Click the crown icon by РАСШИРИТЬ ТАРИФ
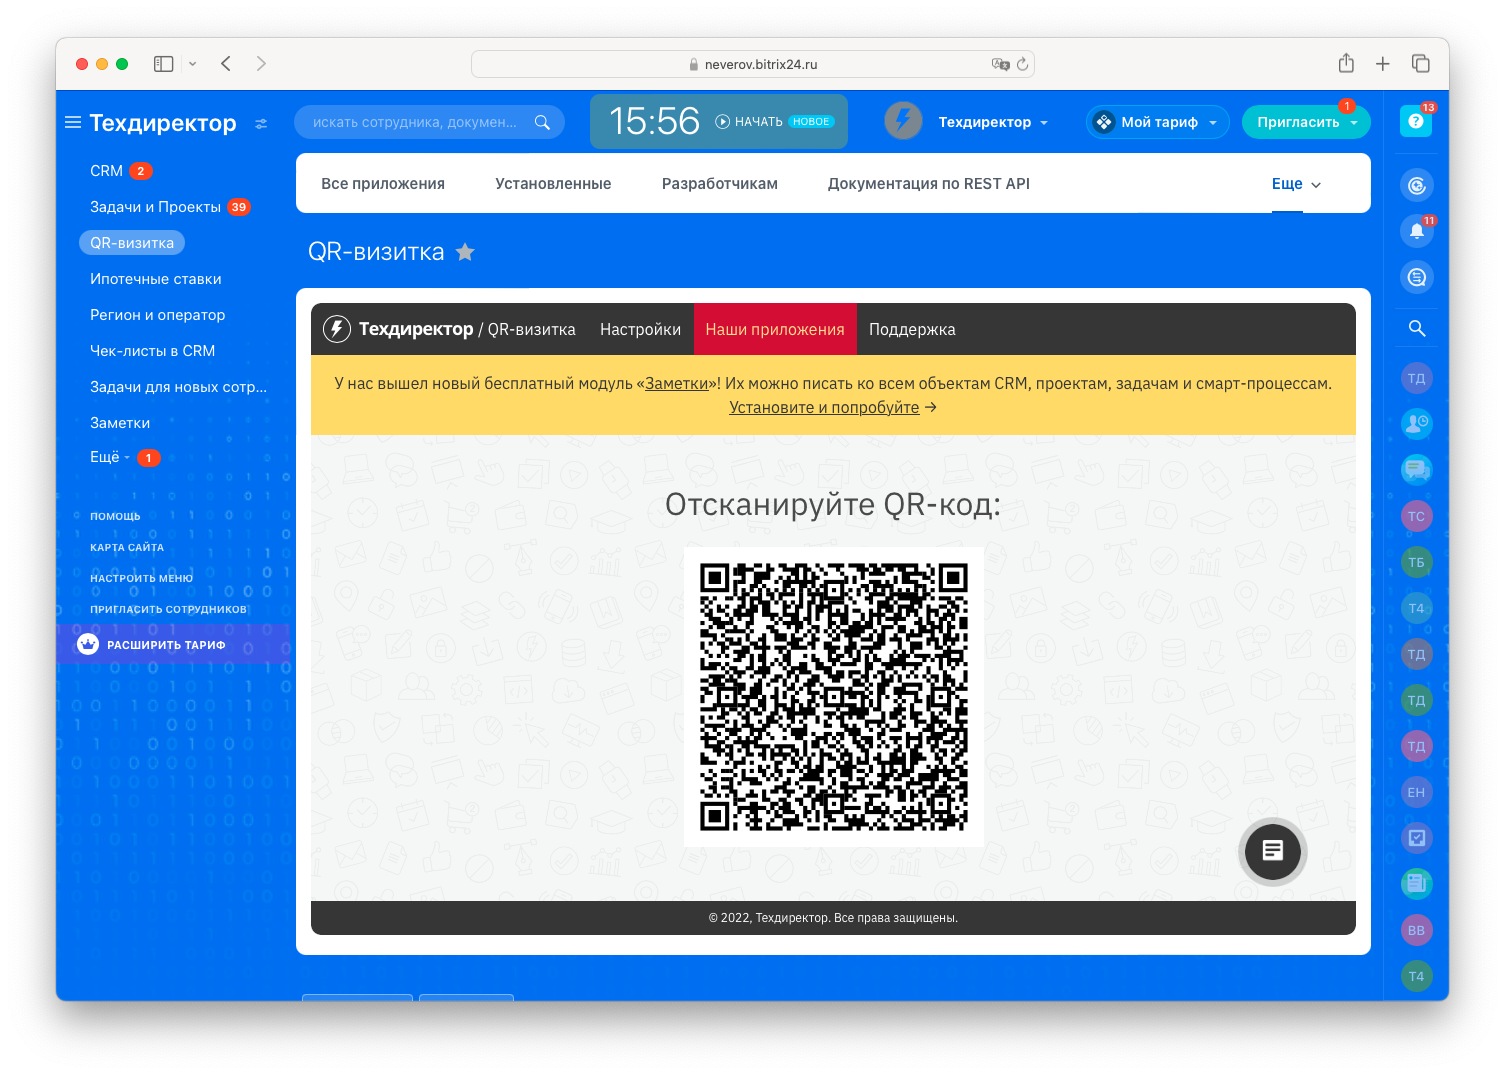 pyautogui.click(x=88, y=644)
